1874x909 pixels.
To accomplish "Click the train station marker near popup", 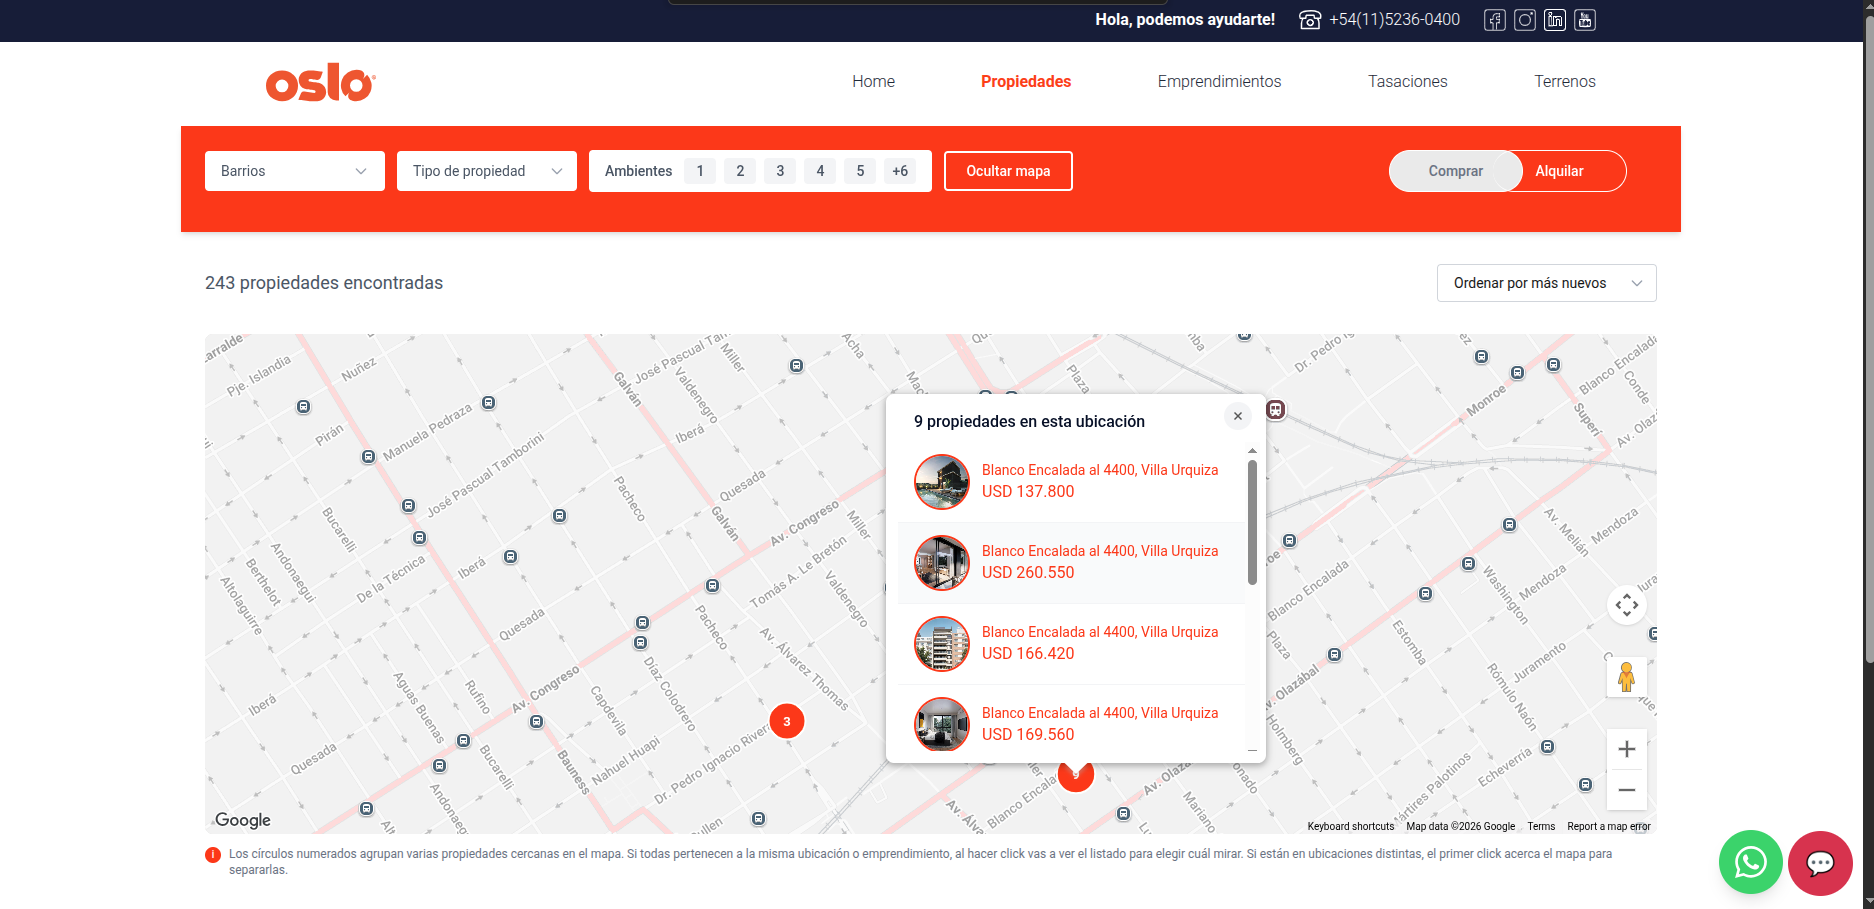I will 1276,410.
